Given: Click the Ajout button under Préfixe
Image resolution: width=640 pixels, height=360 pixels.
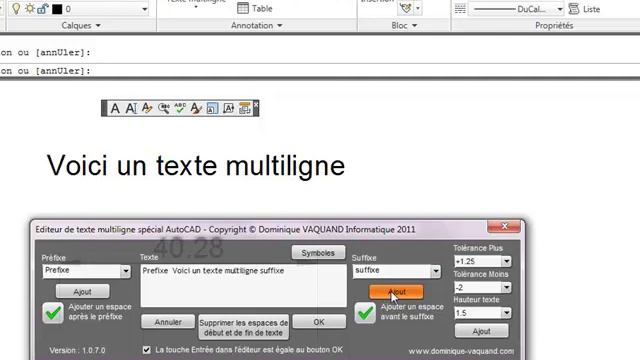Looking at the screenshot, I should pyautogui.click(x=82, y=291).
